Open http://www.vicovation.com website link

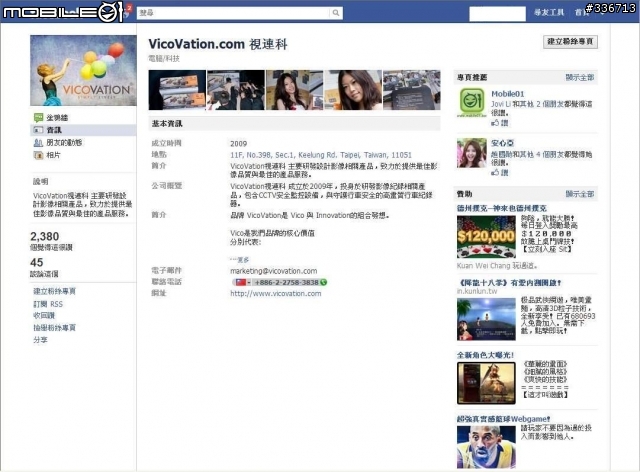pos(276,294)
